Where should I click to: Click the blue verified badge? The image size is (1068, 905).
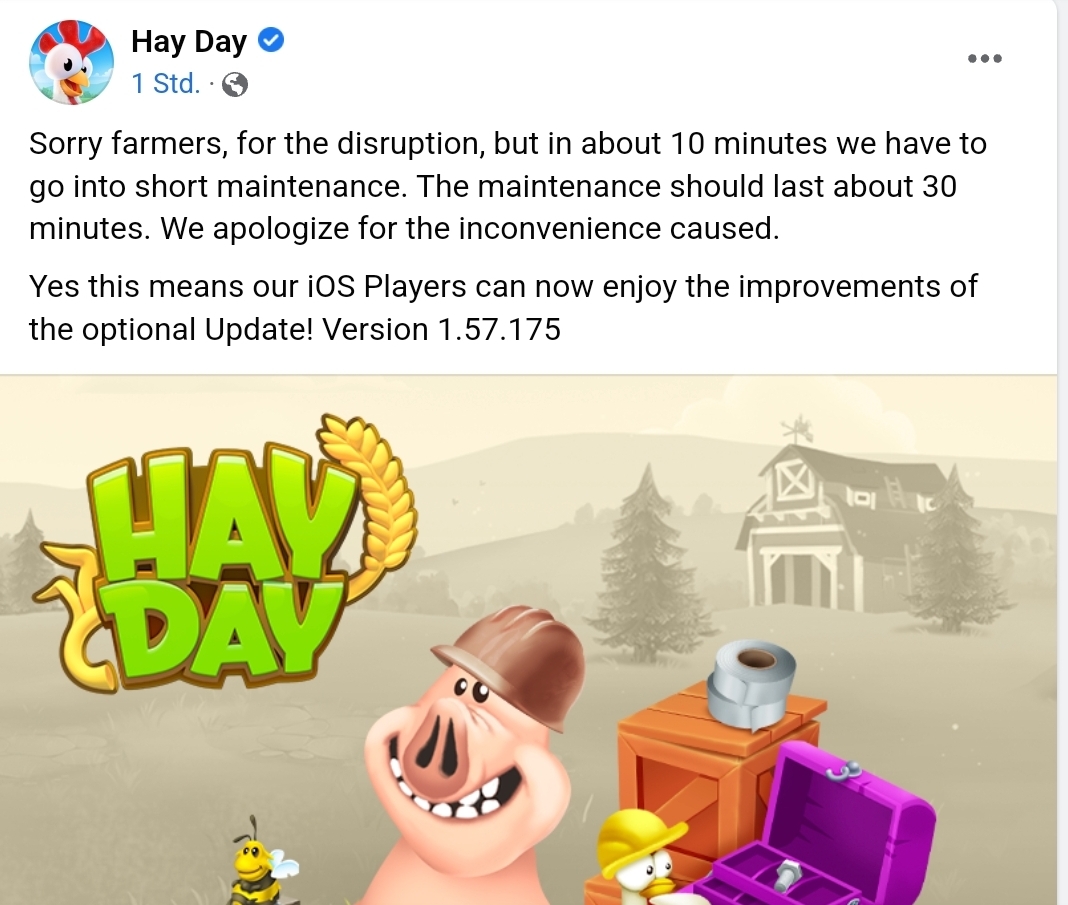coord(271,39)
